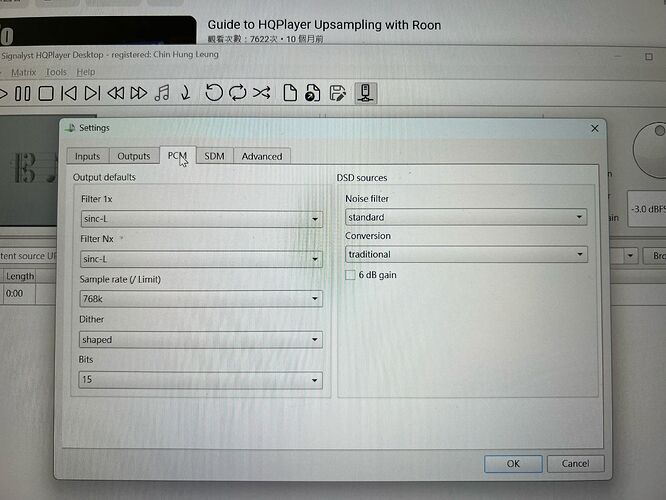Image resolution: width=666 pixels, height=500 pixels.
Task: Close the Settings dialog with X
Action: [x=595, y=128]
